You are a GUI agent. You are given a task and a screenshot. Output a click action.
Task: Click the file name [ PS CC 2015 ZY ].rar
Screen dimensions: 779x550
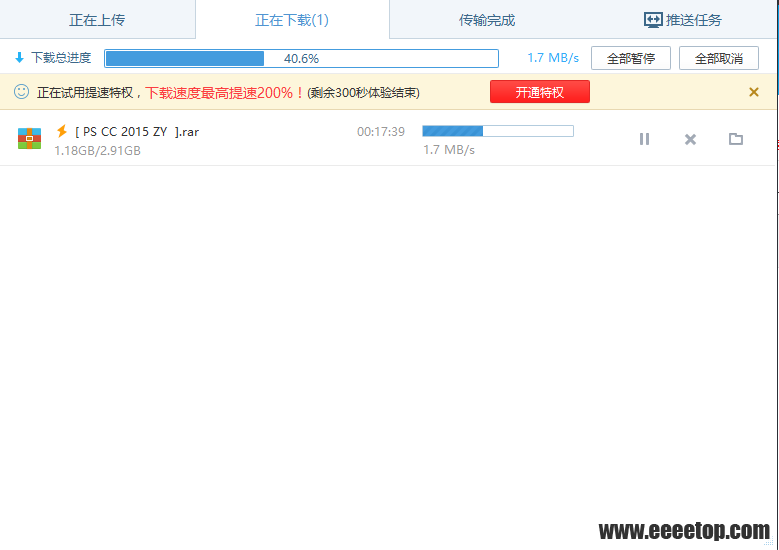click(137, 132)
